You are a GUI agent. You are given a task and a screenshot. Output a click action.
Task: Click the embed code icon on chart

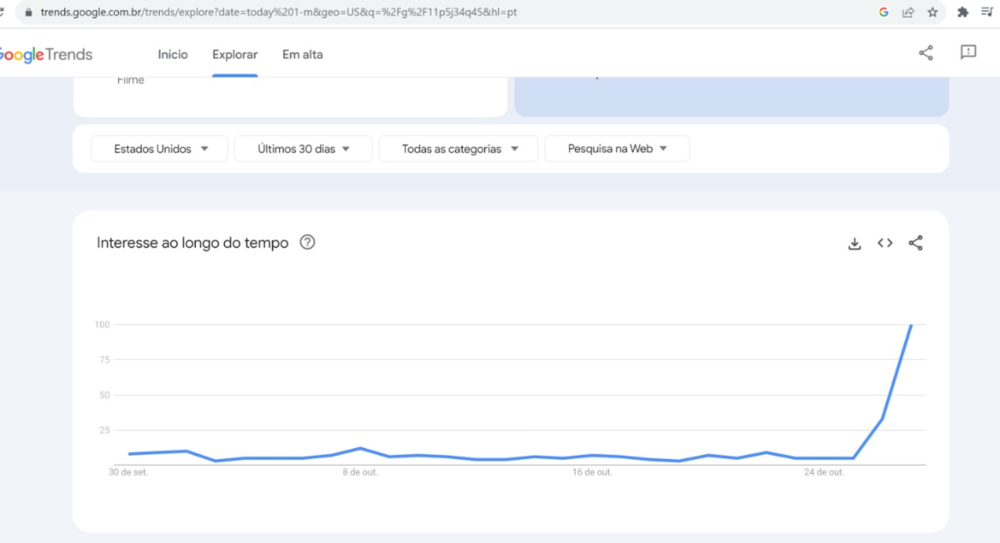(885, 243)
